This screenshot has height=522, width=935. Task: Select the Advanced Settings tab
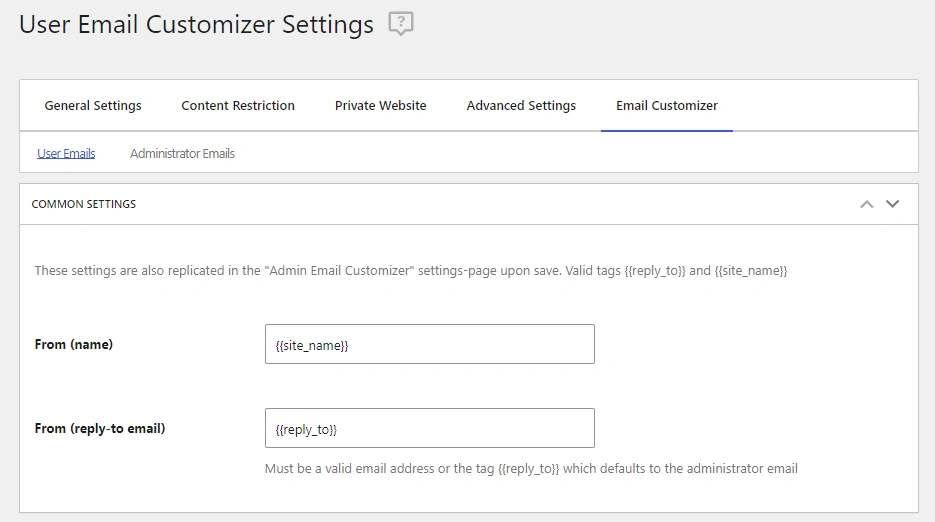[521, 106]
